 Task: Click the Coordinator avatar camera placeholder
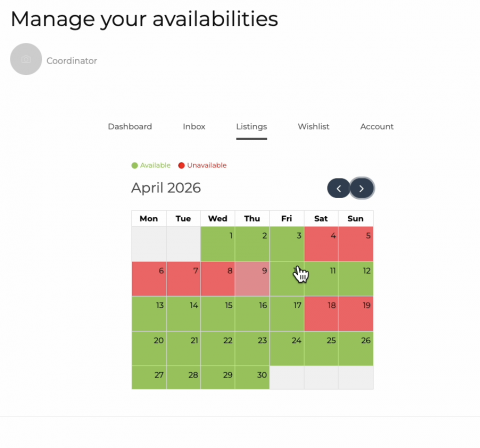tap(26, 59)
